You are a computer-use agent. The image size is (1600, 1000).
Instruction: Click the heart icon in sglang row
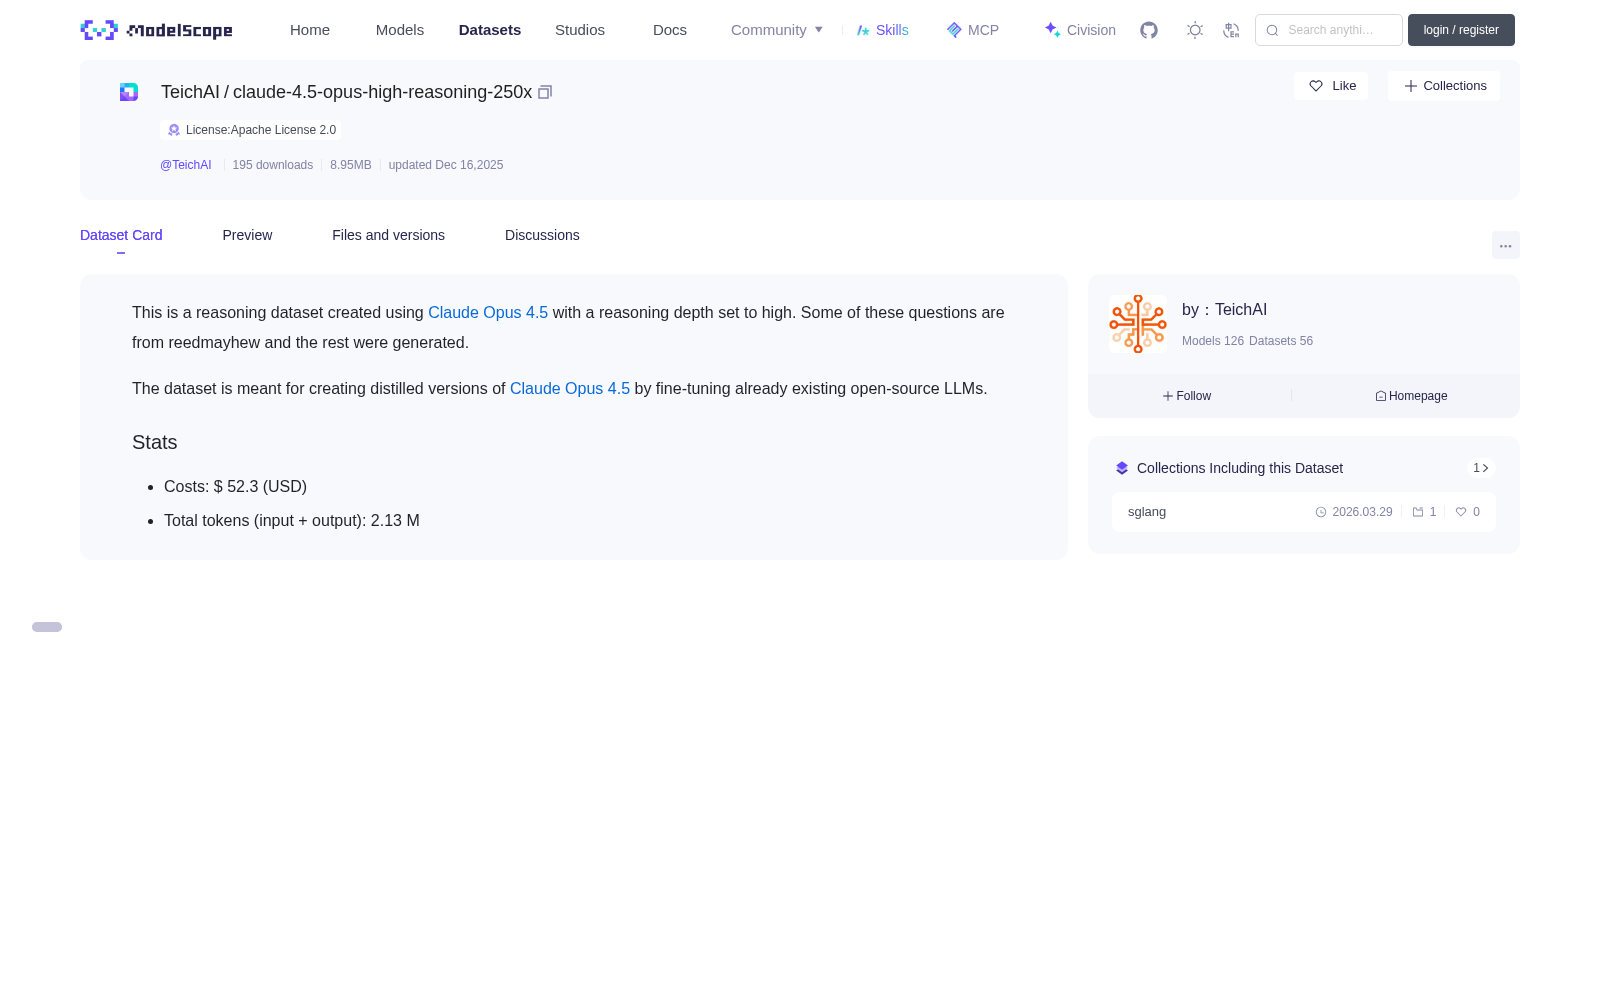click(x=1461, y=512)
